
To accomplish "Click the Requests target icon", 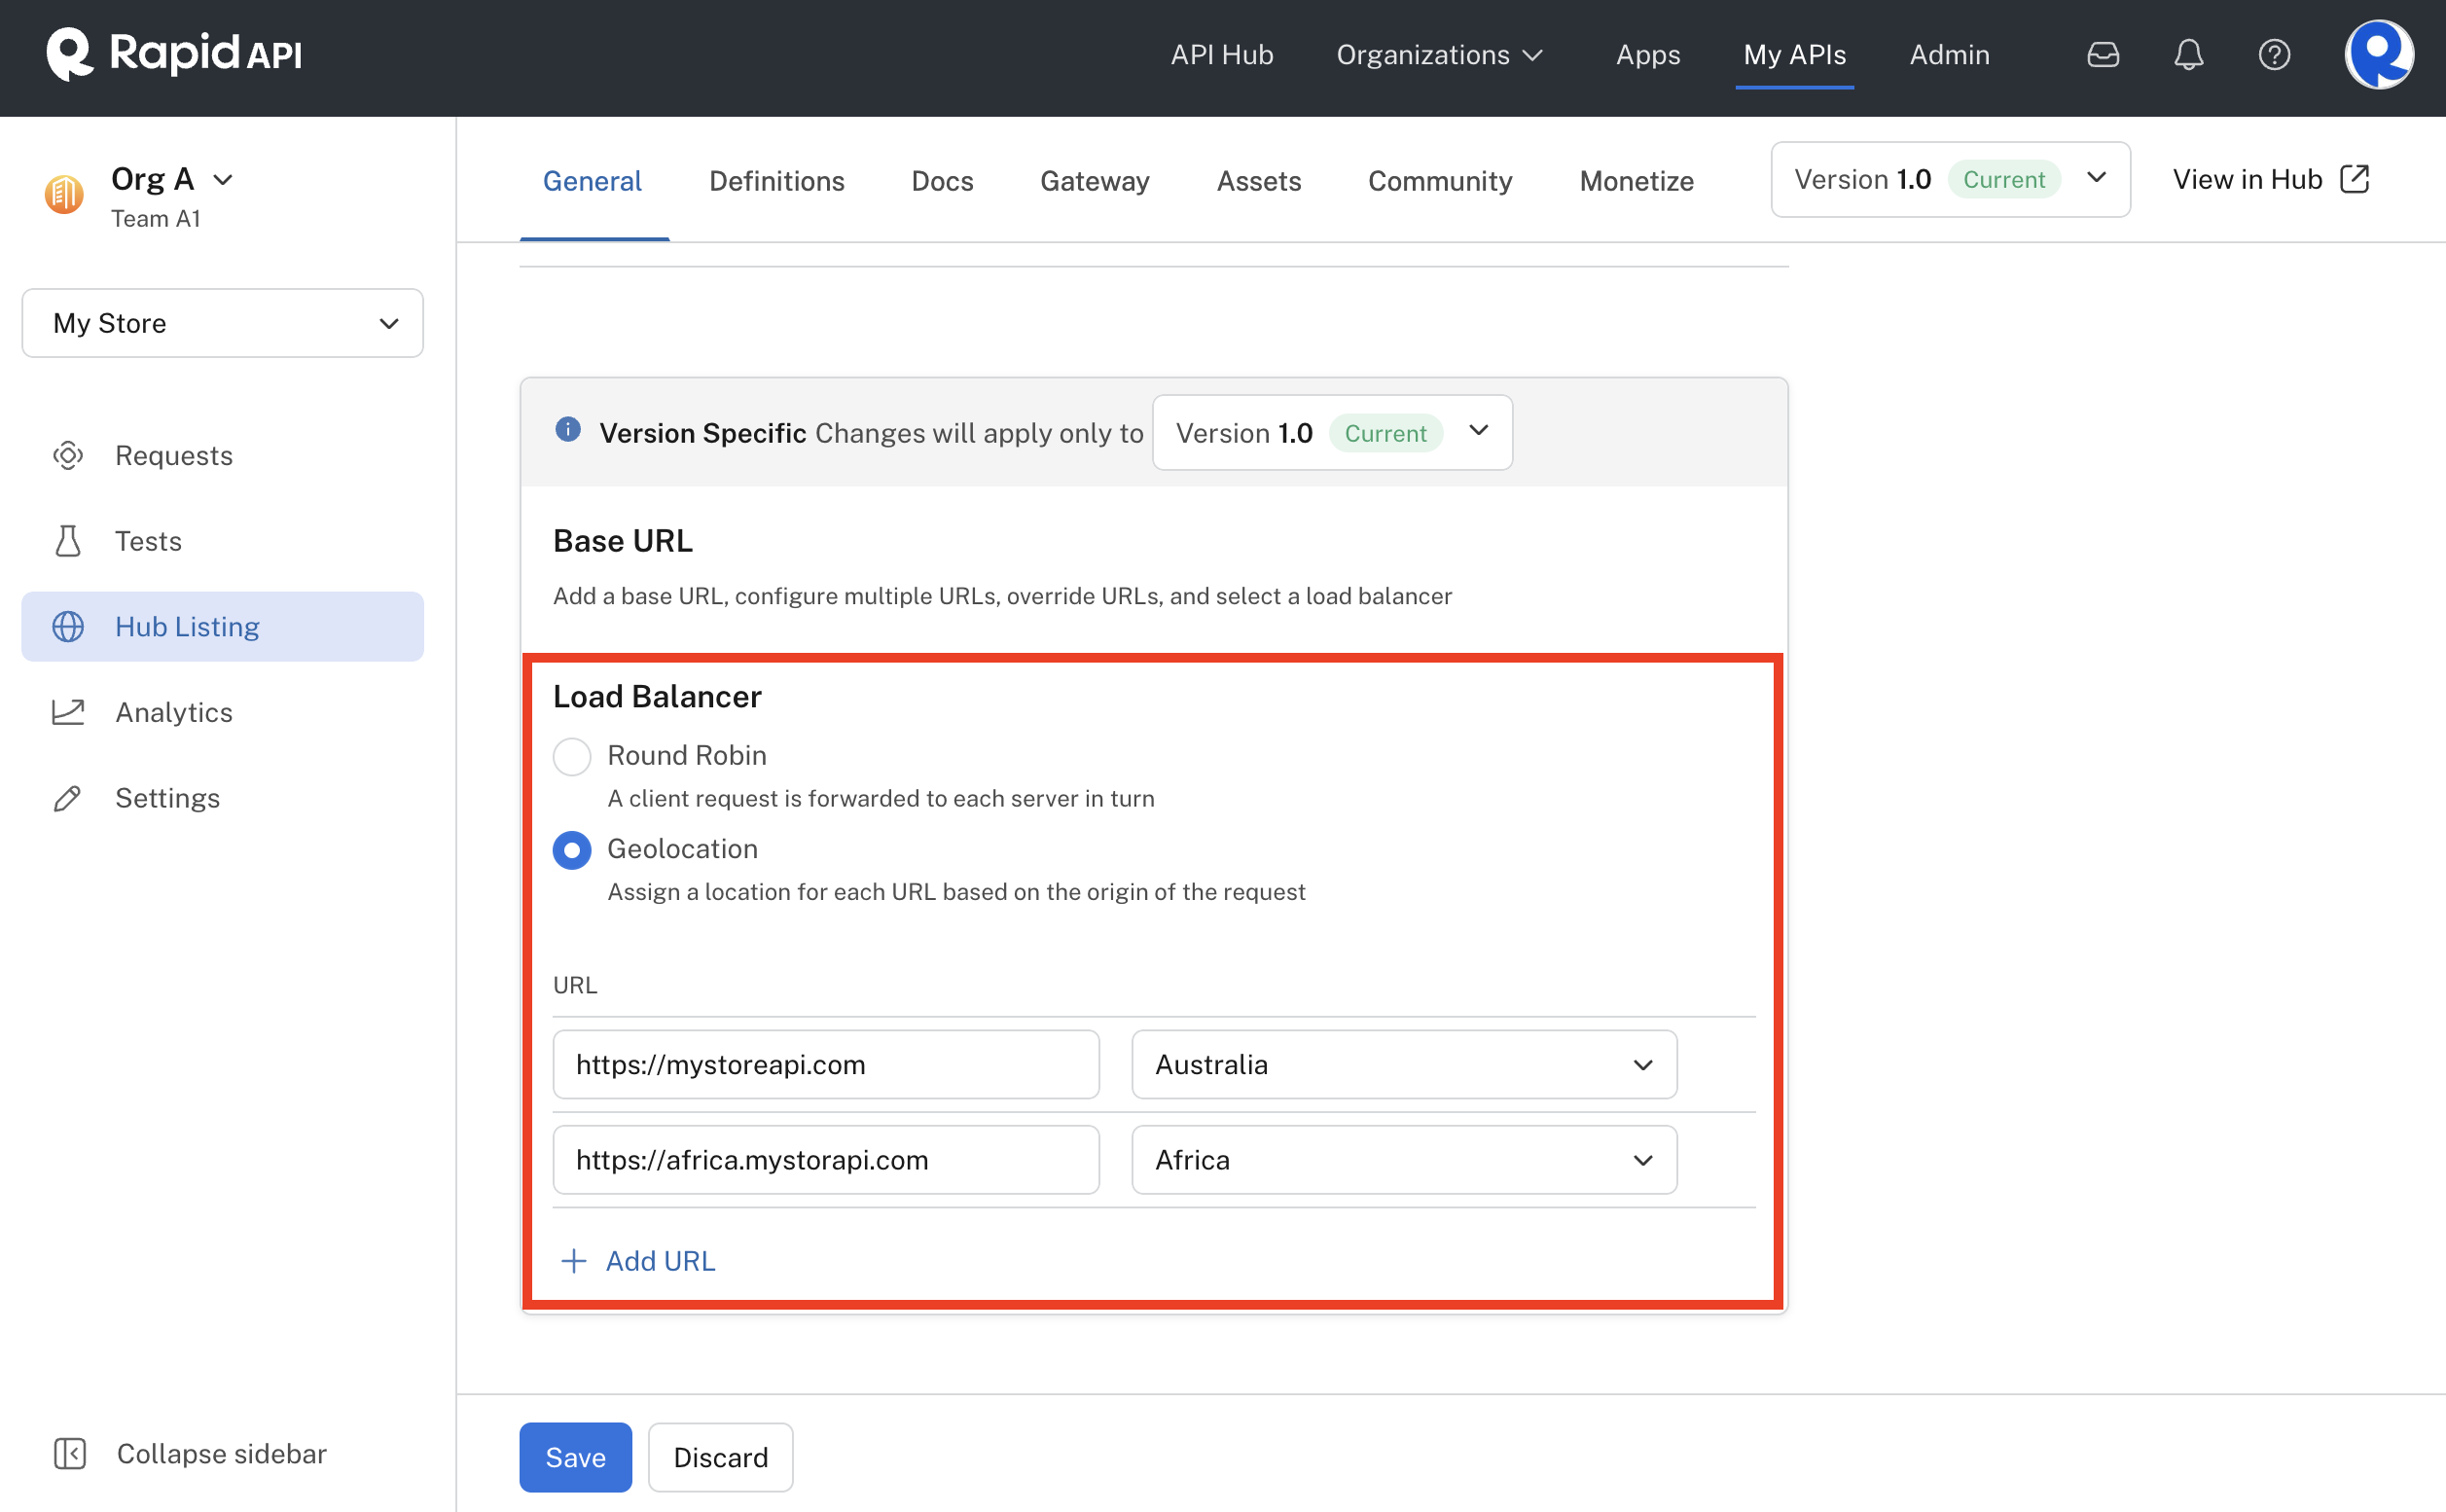I will pos(68,456).
